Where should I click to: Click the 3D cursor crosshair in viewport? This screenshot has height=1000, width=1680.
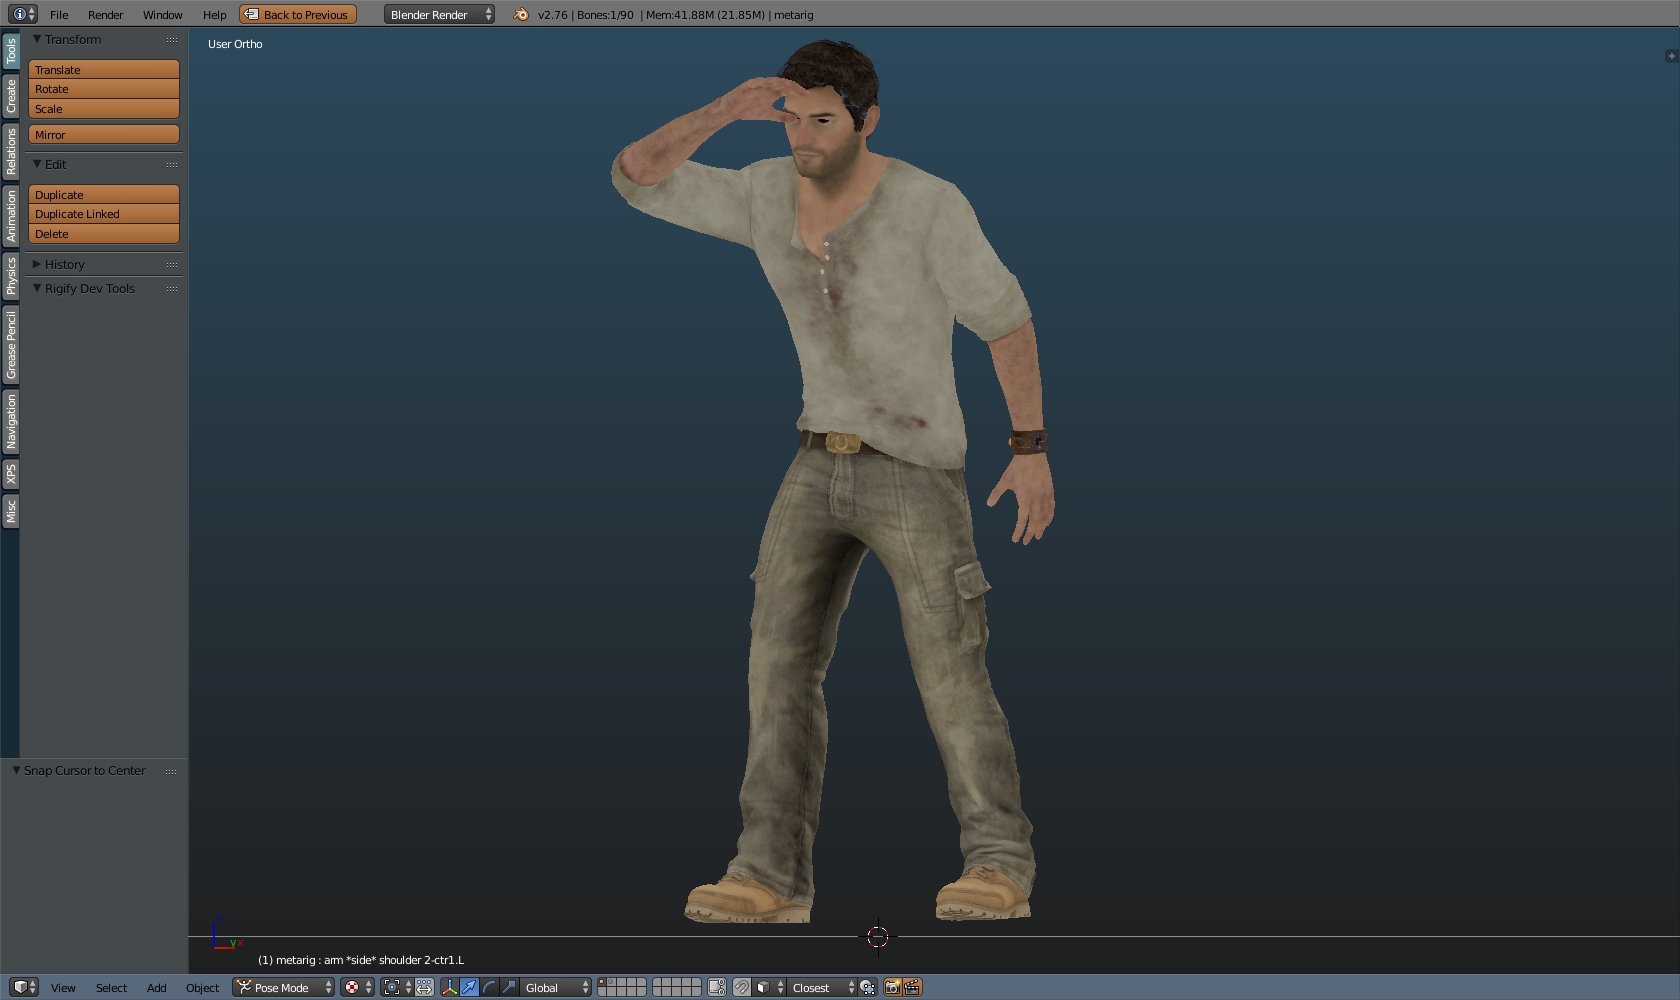878,936
